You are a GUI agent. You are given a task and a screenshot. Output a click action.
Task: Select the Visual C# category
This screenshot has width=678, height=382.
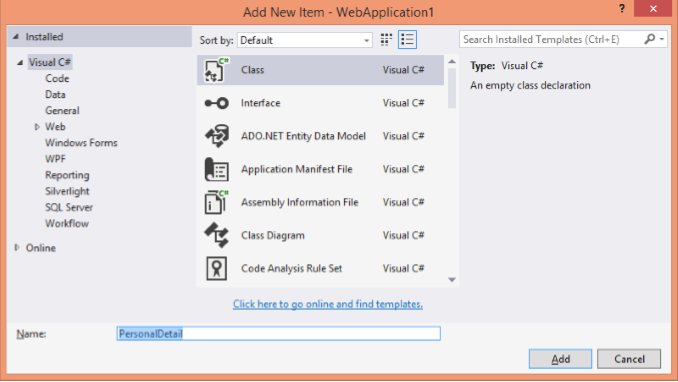49,62
